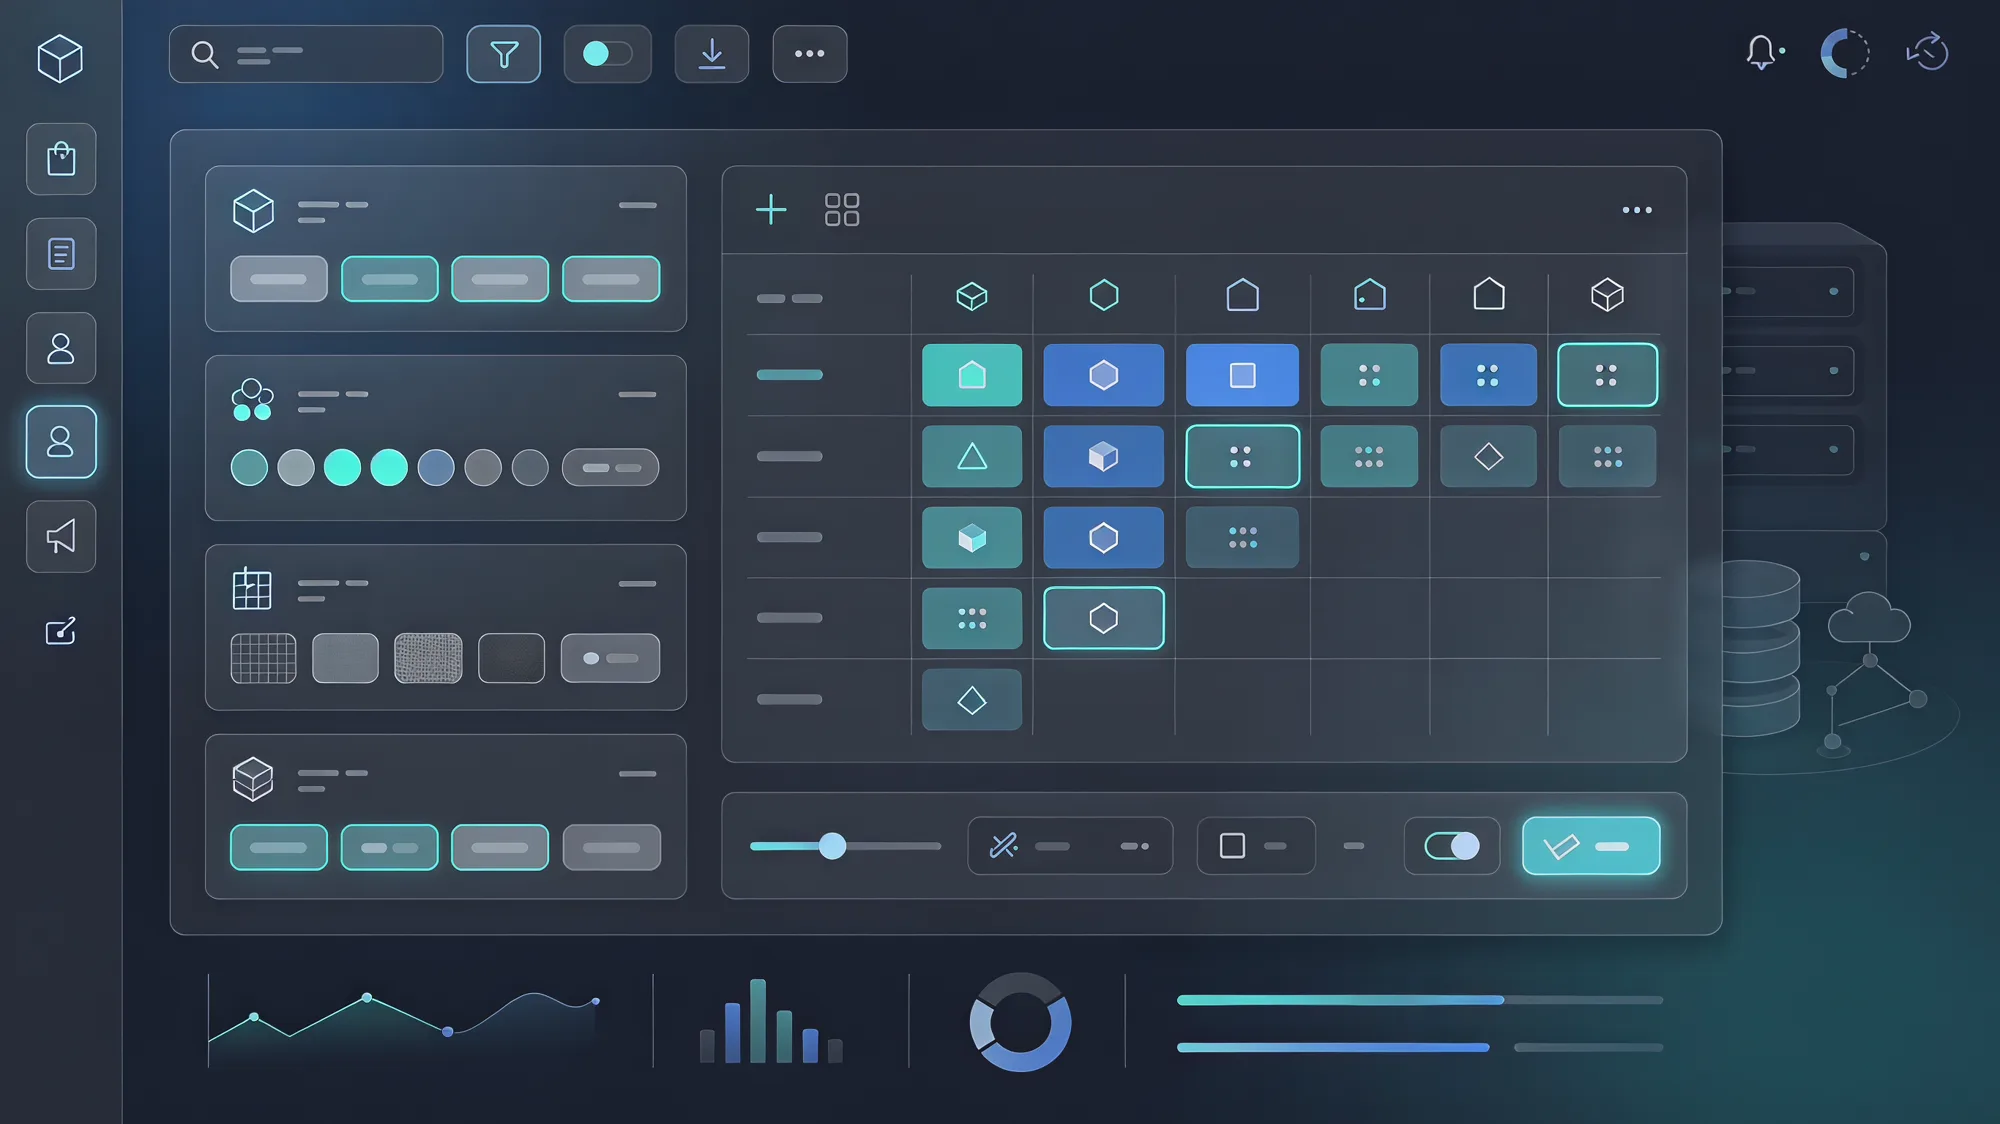Click the search input field
The height and width of the screenshot is (1124, 2000).
pos(306,54)
